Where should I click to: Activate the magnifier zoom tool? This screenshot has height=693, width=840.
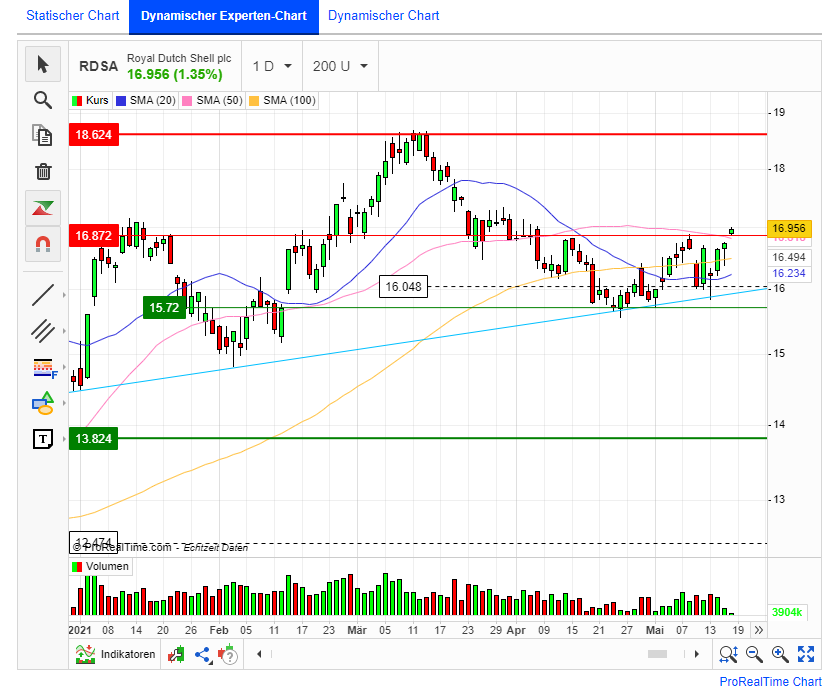tap(43, 100)
